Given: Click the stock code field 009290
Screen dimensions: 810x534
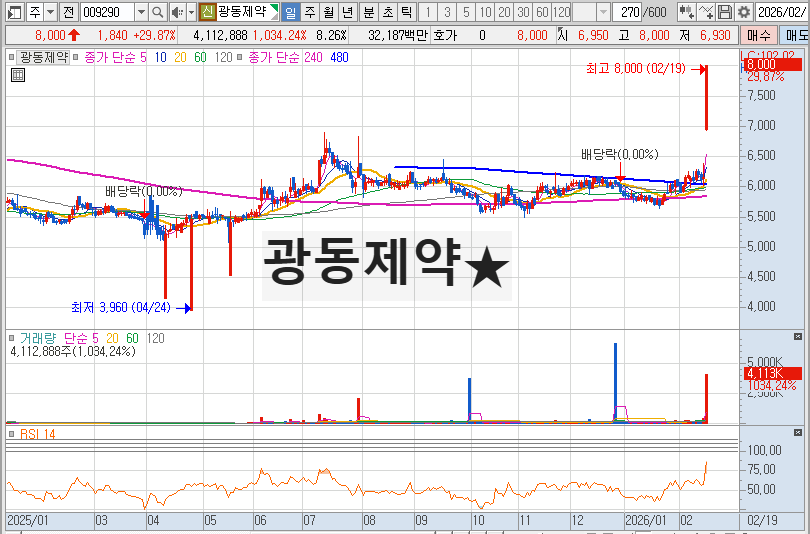Looking at the screenshot, I should pyautogui.click(x=107, y=12).
